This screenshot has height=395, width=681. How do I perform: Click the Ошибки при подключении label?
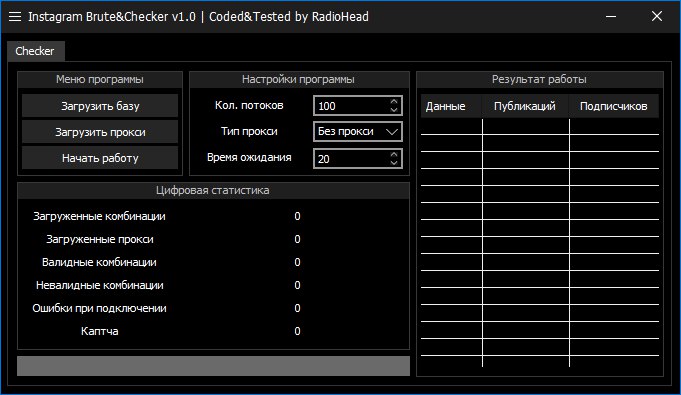(99, 308)
